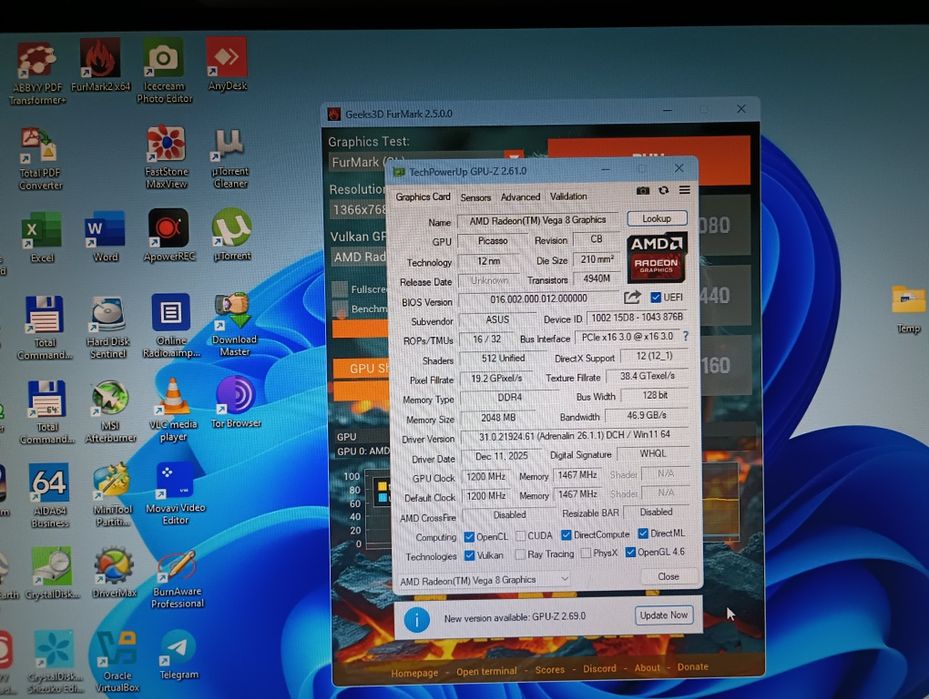Toggle OpenCL checkbox in GPU-Z

coord(469,537)
